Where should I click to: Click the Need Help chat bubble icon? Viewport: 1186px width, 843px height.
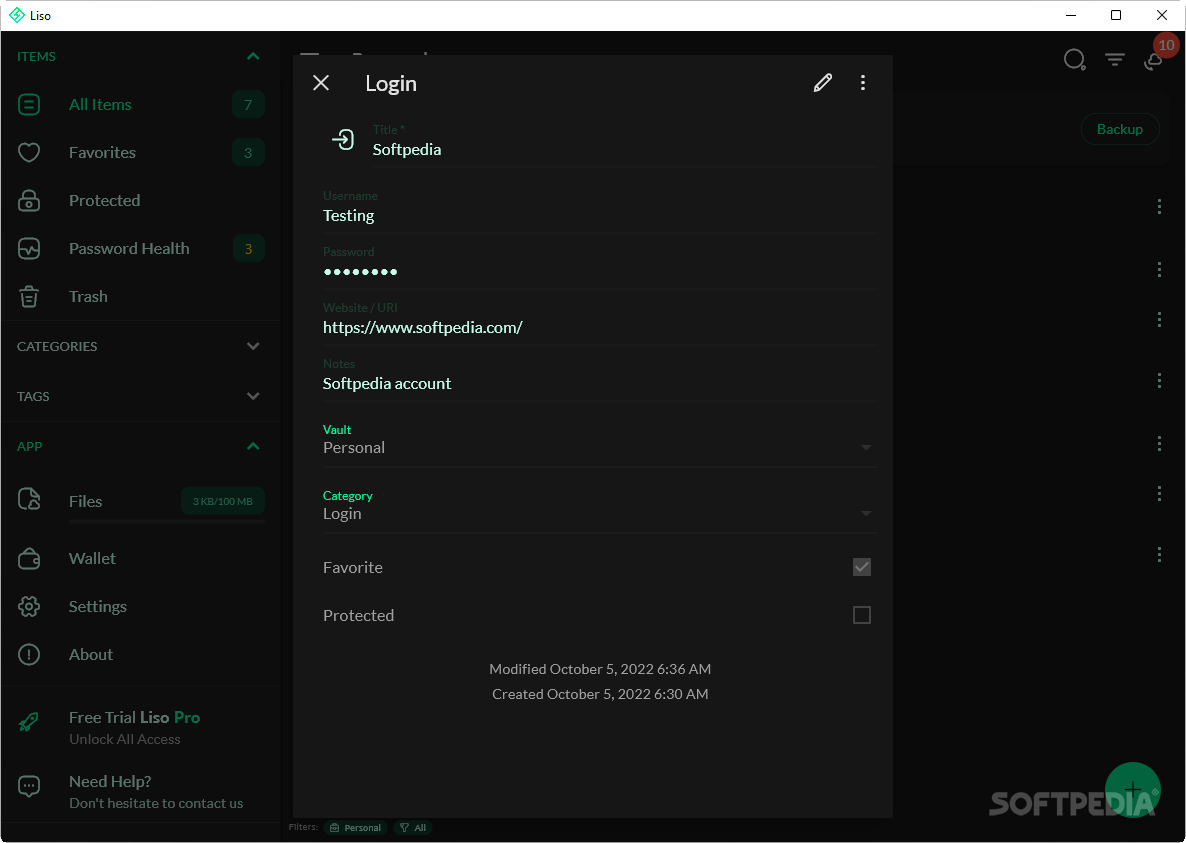point(29,787)
